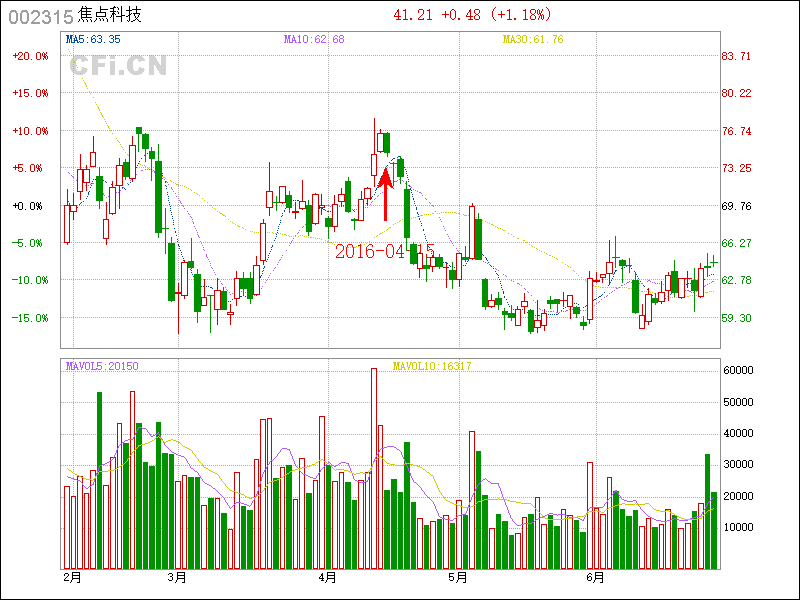Select the 6月 label on time axis
The image size is (800, 600).
595,578
